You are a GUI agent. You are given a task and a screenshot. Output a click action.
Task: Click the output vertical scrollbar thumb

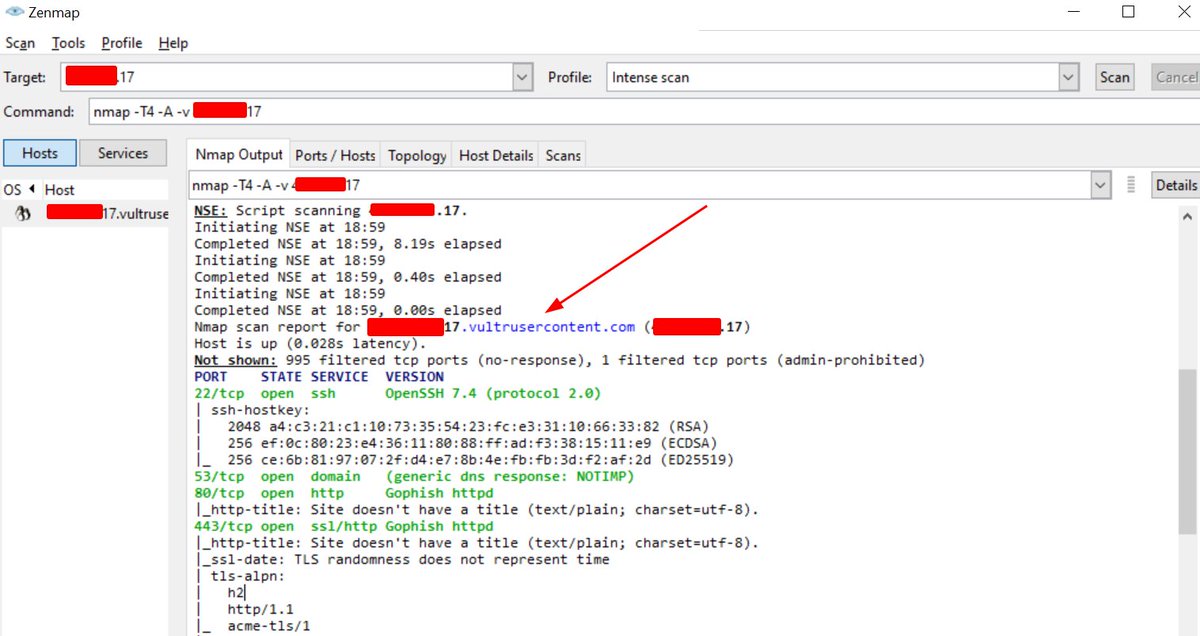click(x=1188, y=451)
